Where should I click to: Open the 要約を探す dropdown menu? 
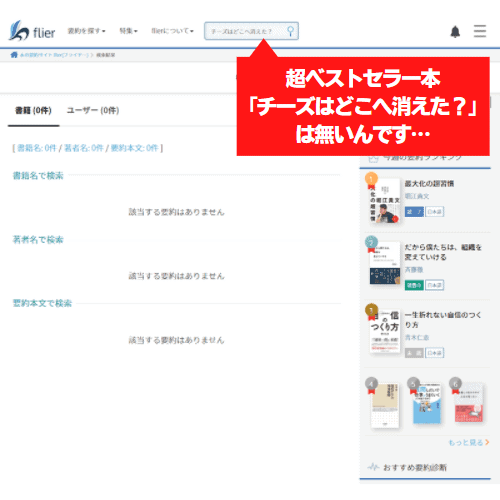click(x=86, y=31)
